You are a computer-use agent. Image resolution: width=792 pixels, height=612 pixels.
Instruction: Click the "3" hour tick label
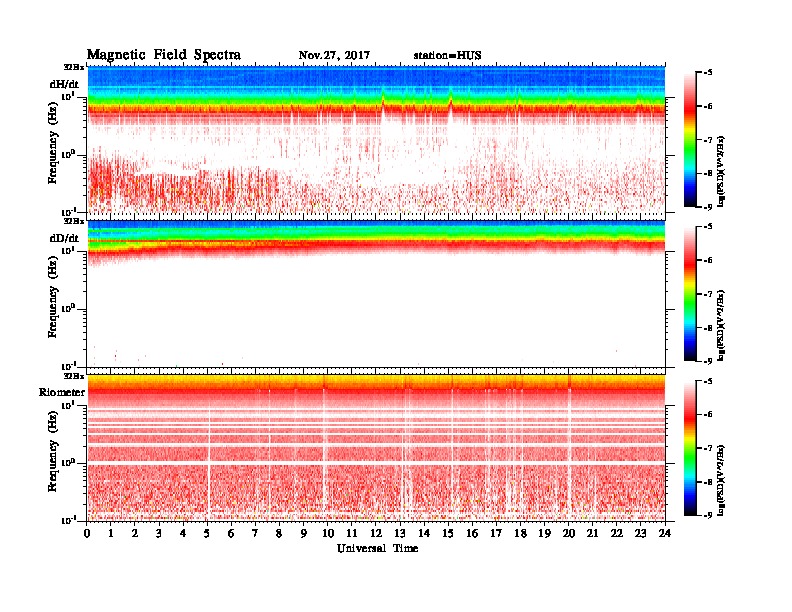click(x=159, y=533)
